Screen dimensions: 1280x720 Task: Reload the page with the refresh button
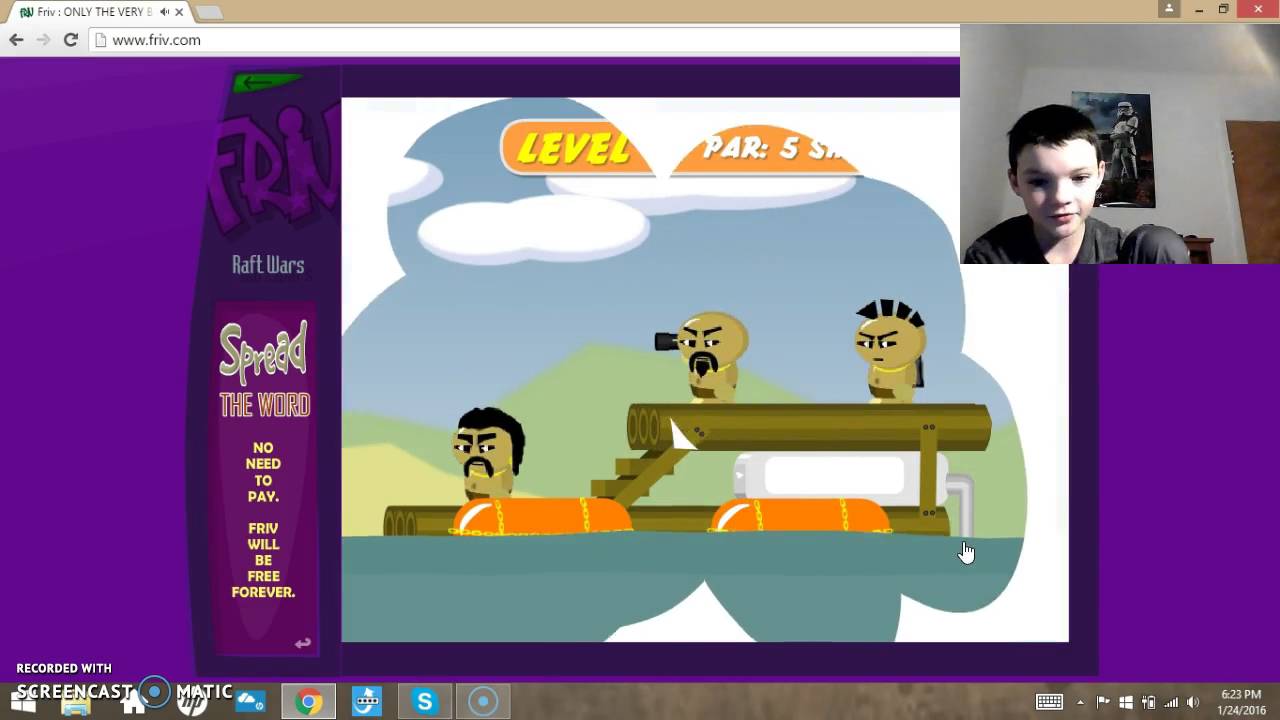(x=70, y=40)
